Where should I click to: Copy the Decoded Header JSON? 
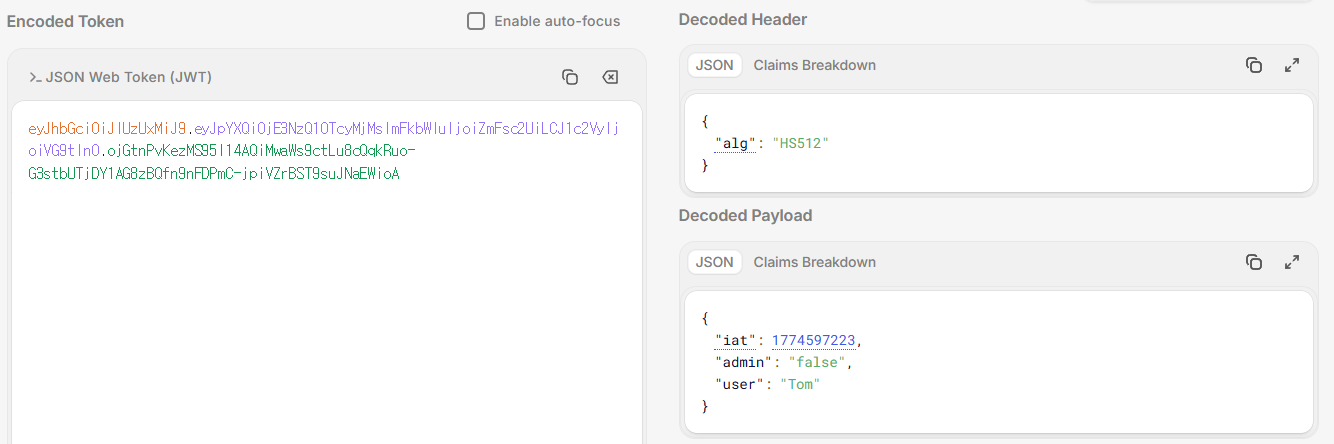[x=1253, y=65]
